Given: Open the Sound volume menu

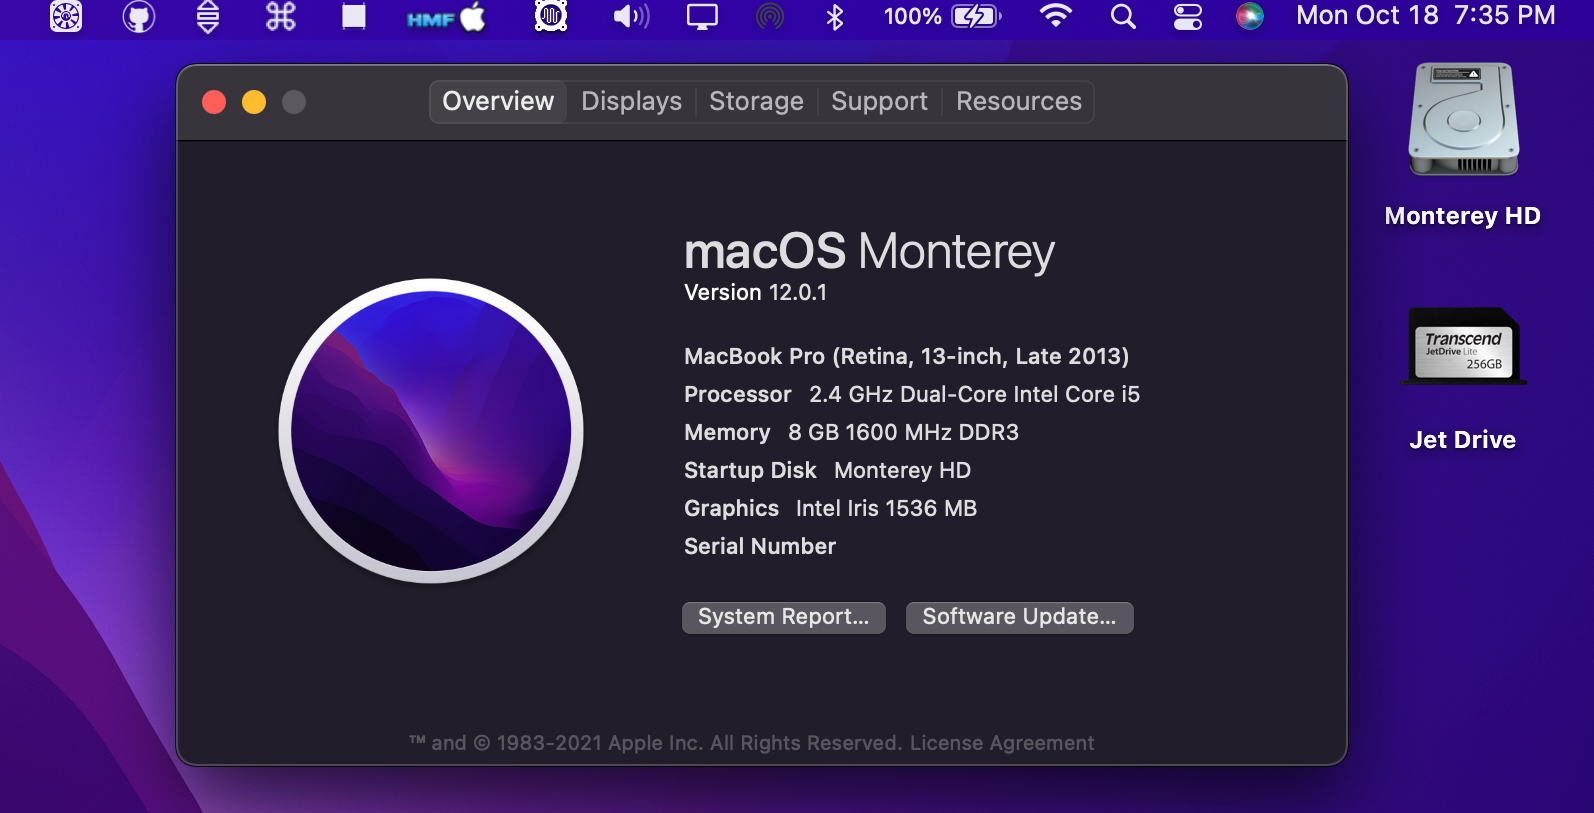Looking at the screenshot, I should 631,16.
